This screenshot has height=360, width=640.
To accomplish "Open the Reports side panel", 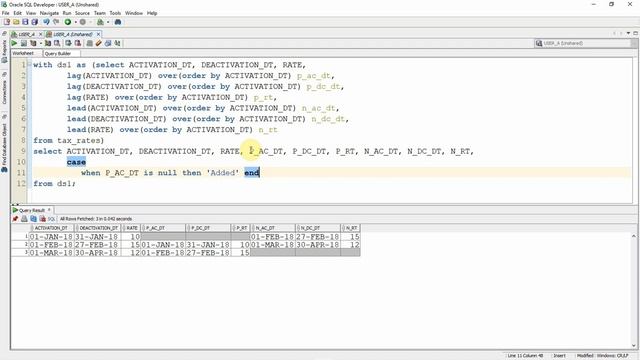I will (x=4, y=51).
